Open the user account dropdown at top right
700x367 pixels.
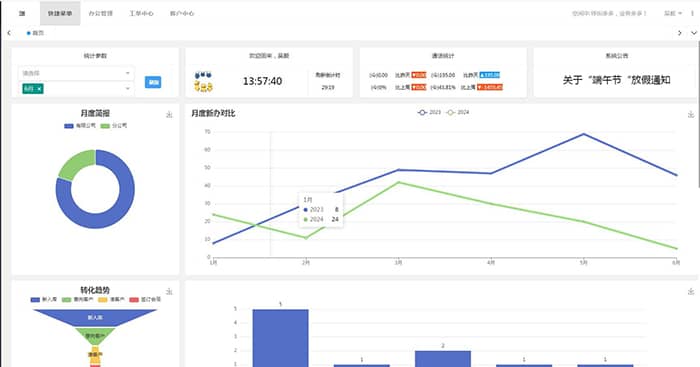click(x=673, y=13)
